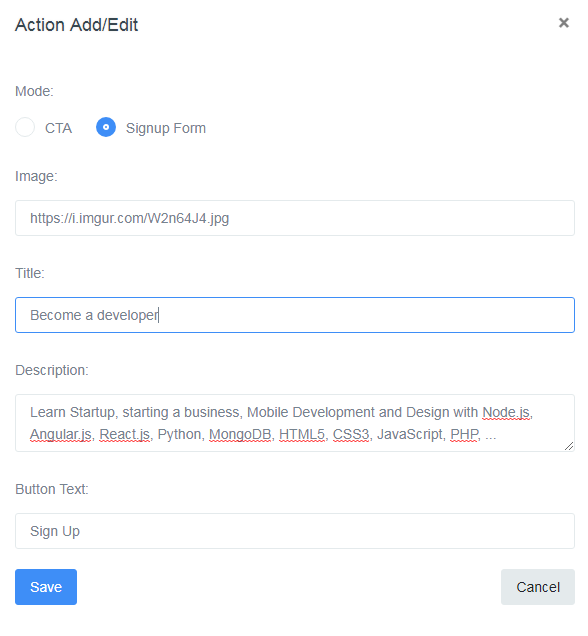Click the misspelled word 'MongoDB' in Description

(x=240, y=434)
